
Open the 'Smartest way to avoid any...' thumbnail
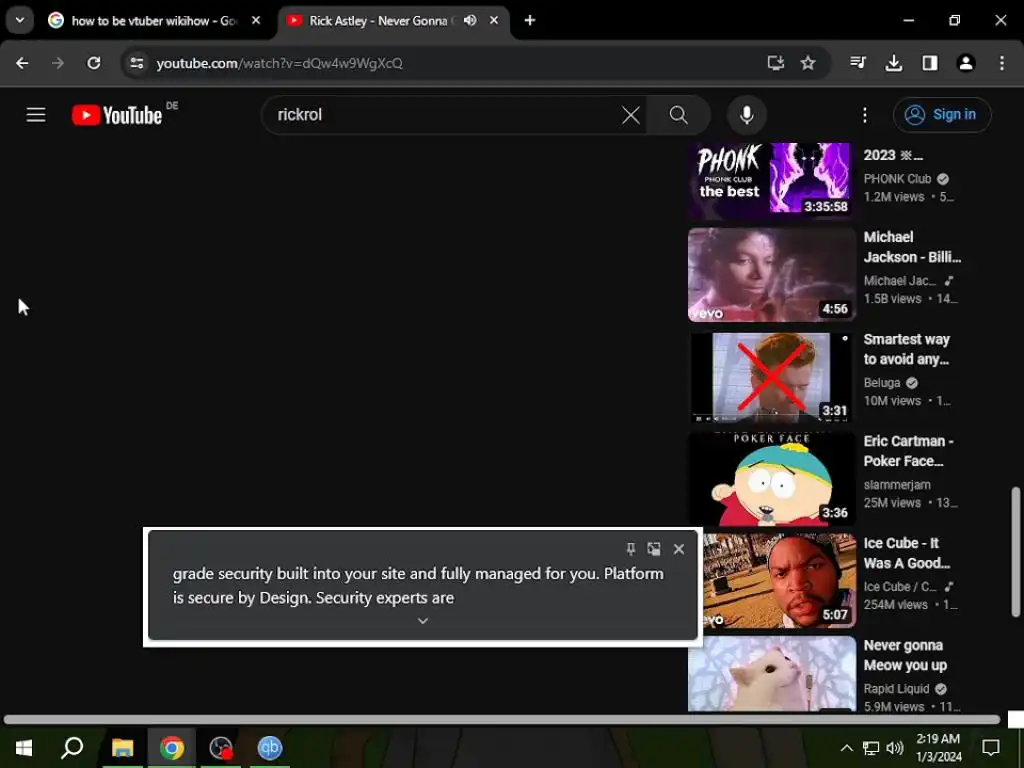[771, 377]
